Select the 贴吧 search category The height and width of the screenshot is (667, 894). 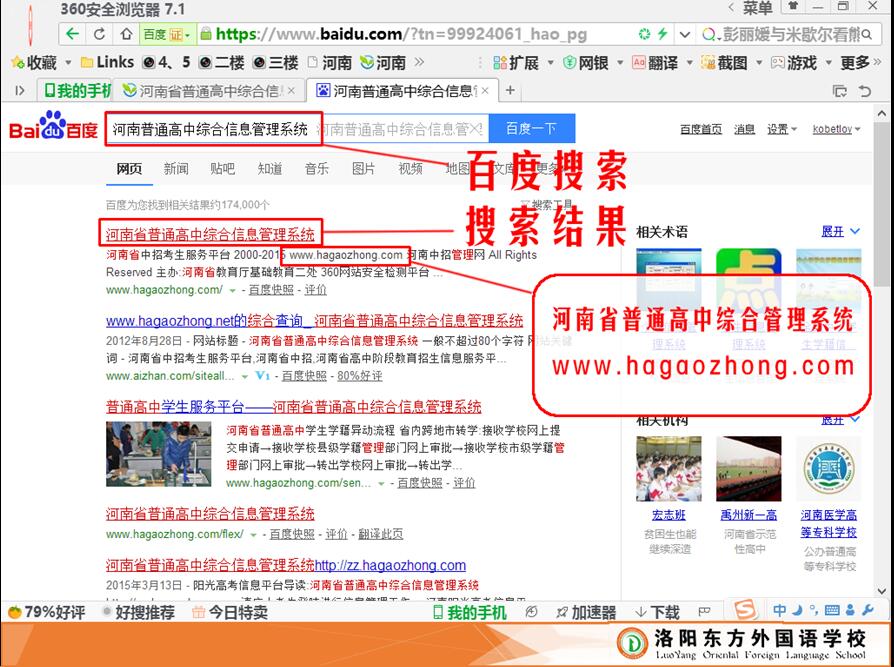click(222, 168)
